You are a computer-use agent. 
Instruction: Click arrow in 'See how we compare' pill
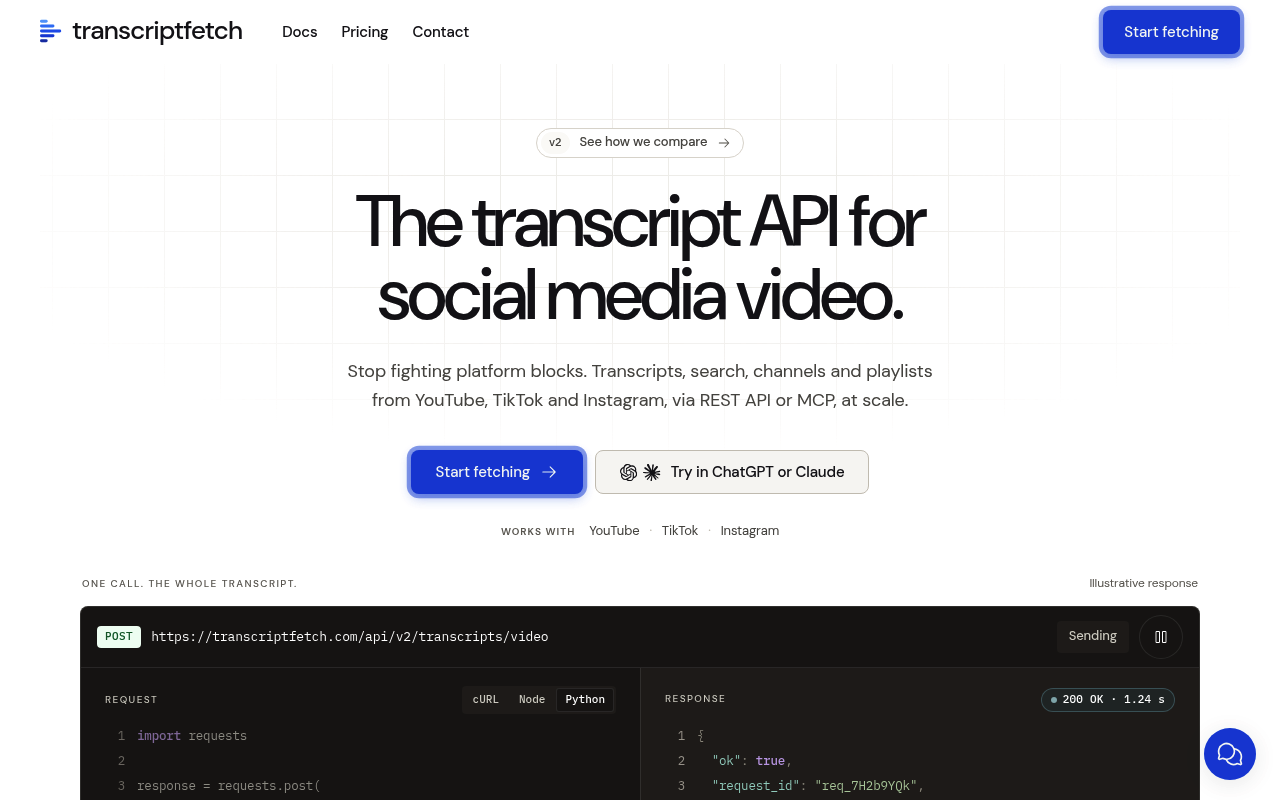click(x=724, y=143)
